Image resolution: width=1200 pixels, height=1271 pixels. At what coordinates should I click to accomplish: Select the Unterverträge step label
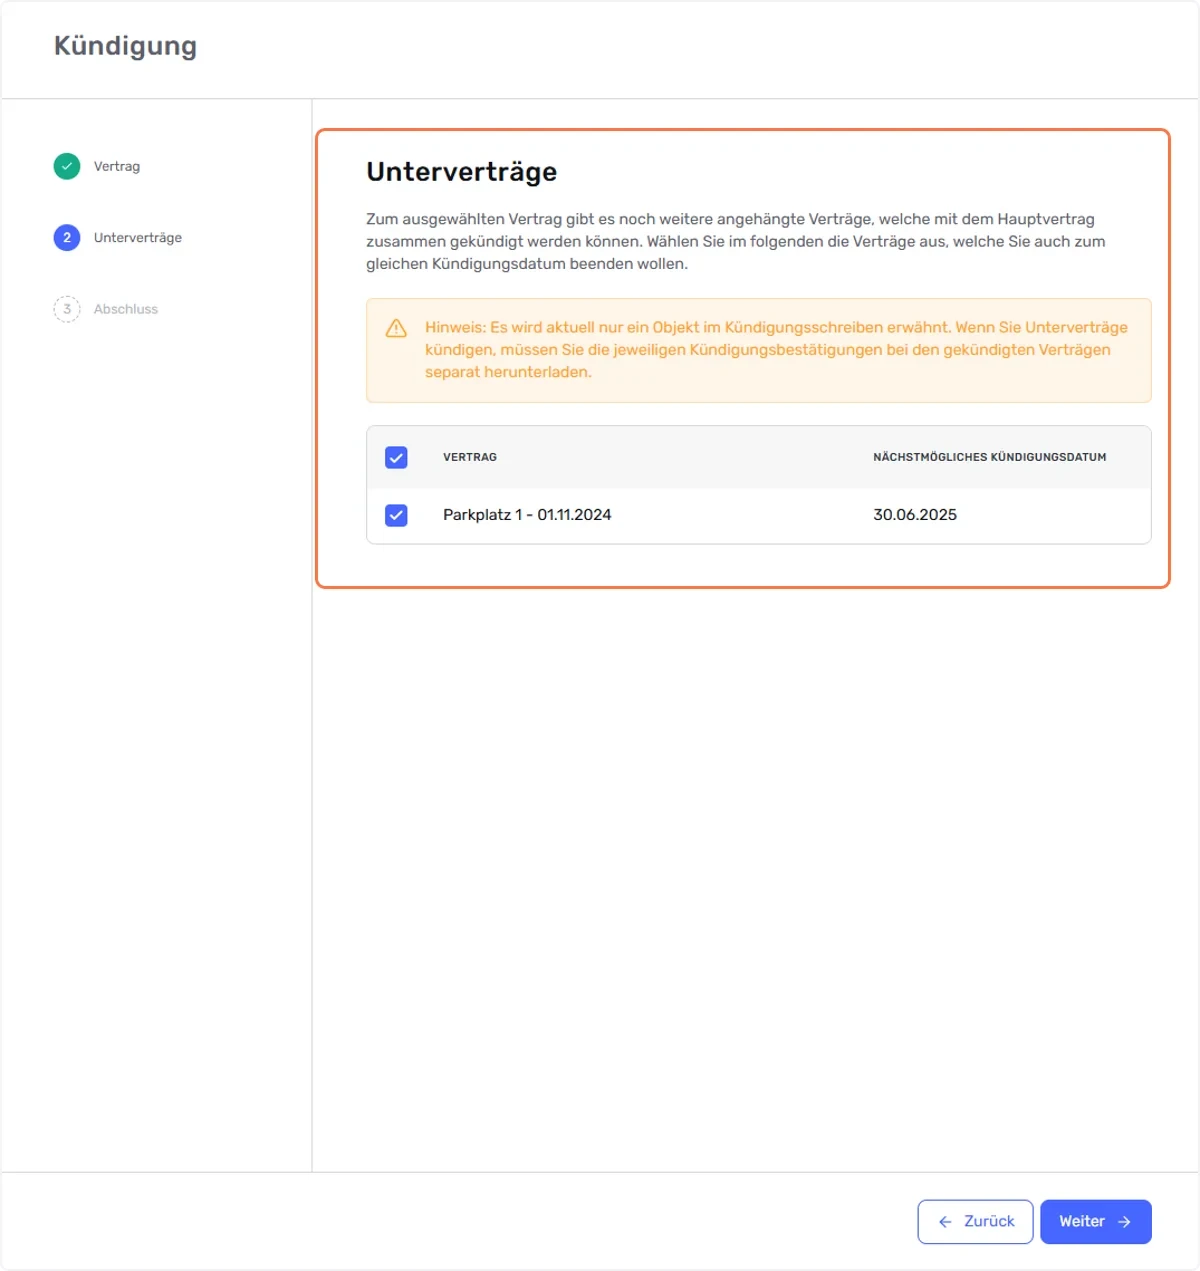(138, 237)
